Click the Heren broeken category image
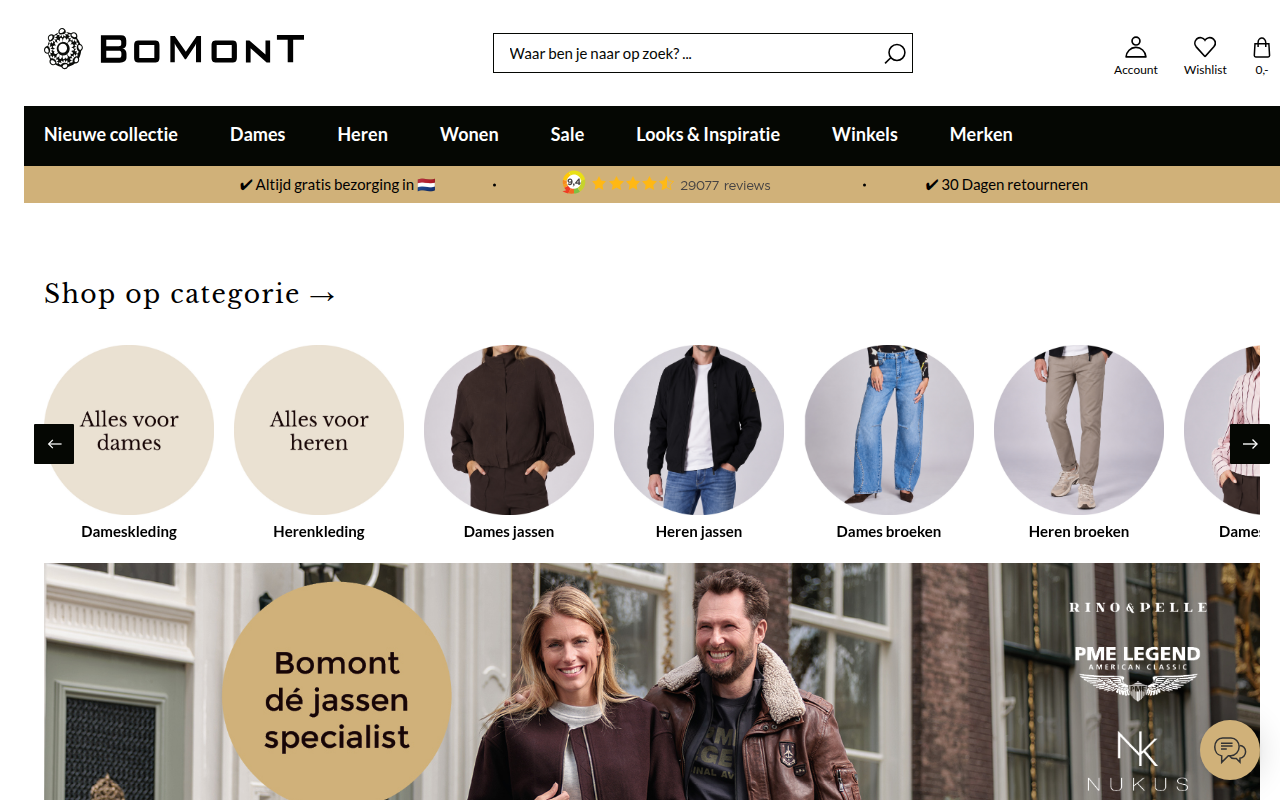Viewport: 1280px width, 800px height. (x=1079, y=430)
